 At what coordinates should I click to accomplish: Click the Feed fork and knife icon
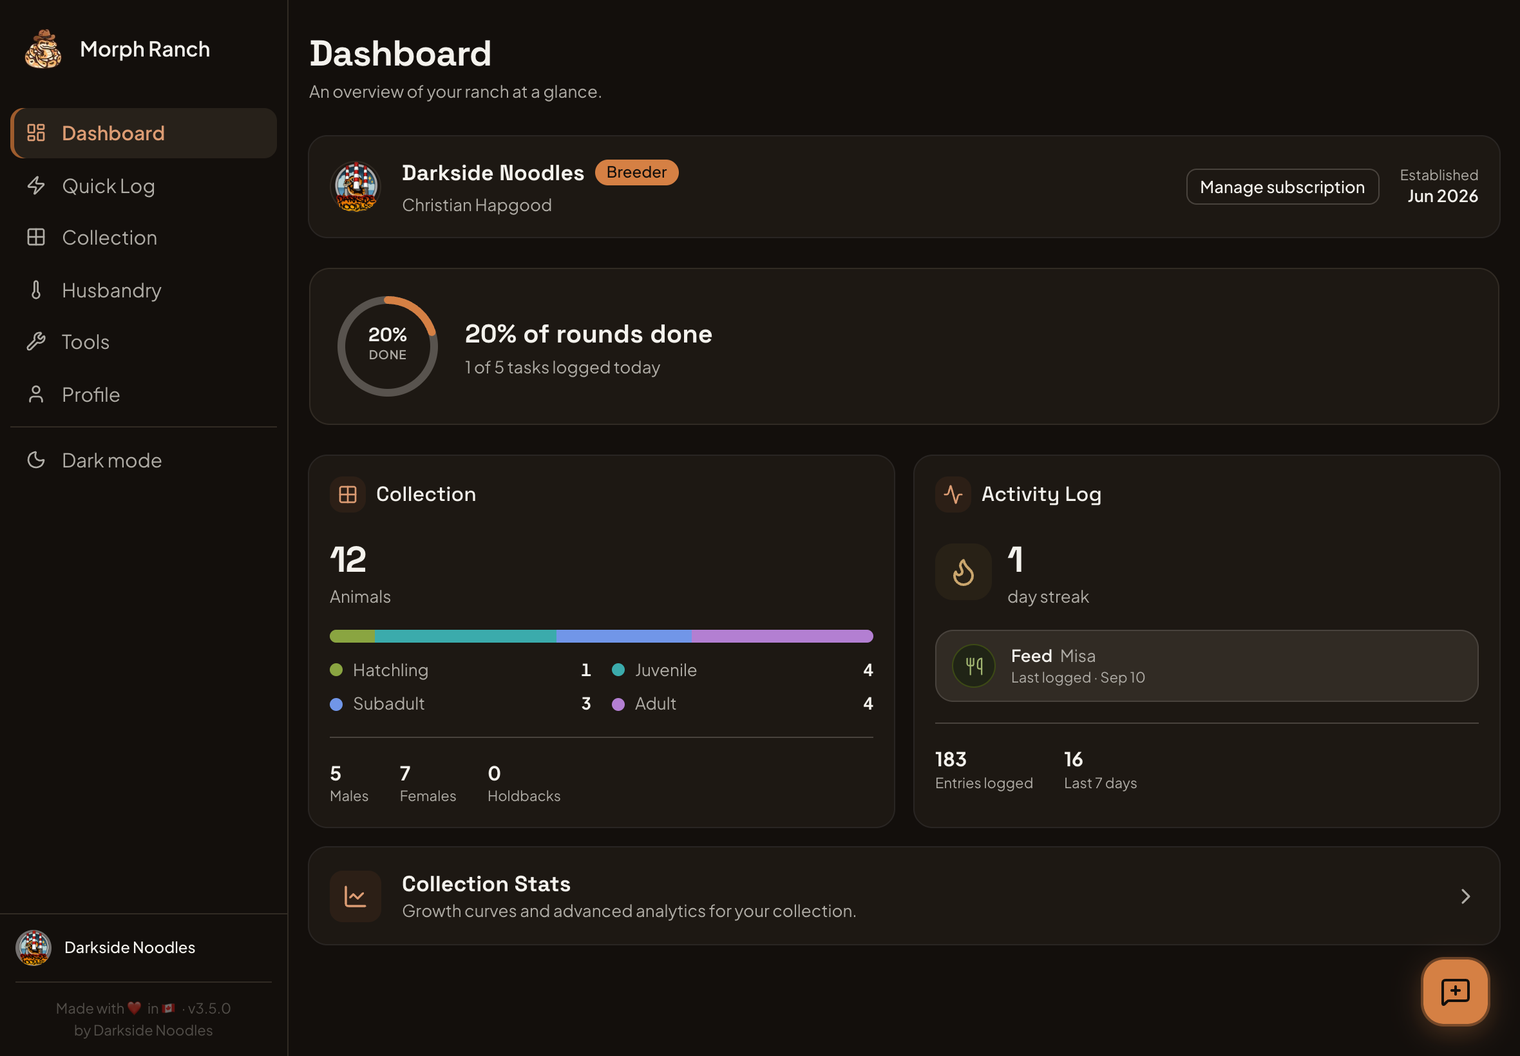tap(974, 666)
